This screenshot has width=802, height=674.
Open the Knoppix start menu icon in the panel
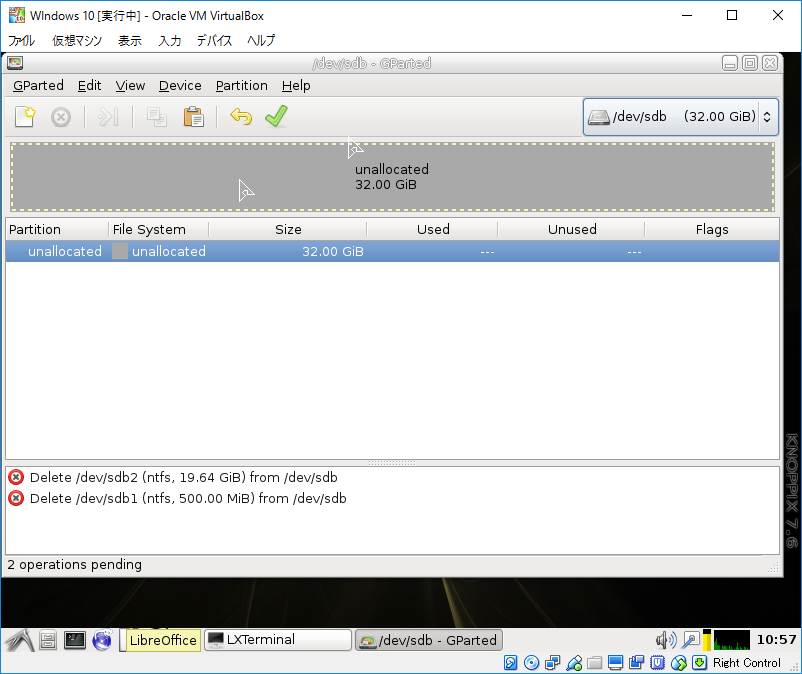pyautogui.click(x=19, y=640)
